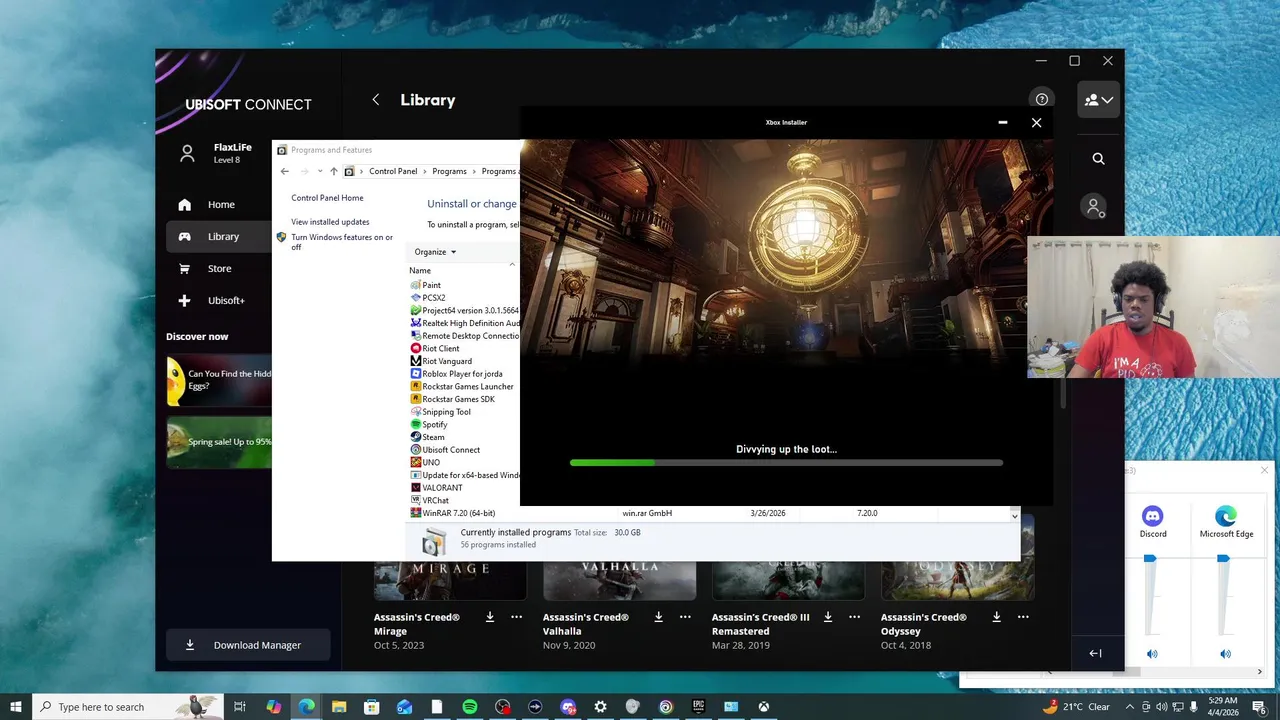Click Turn Windows features on or off
The width and height of the screenshot is (1280, 720).
click(x=341, y=242)
